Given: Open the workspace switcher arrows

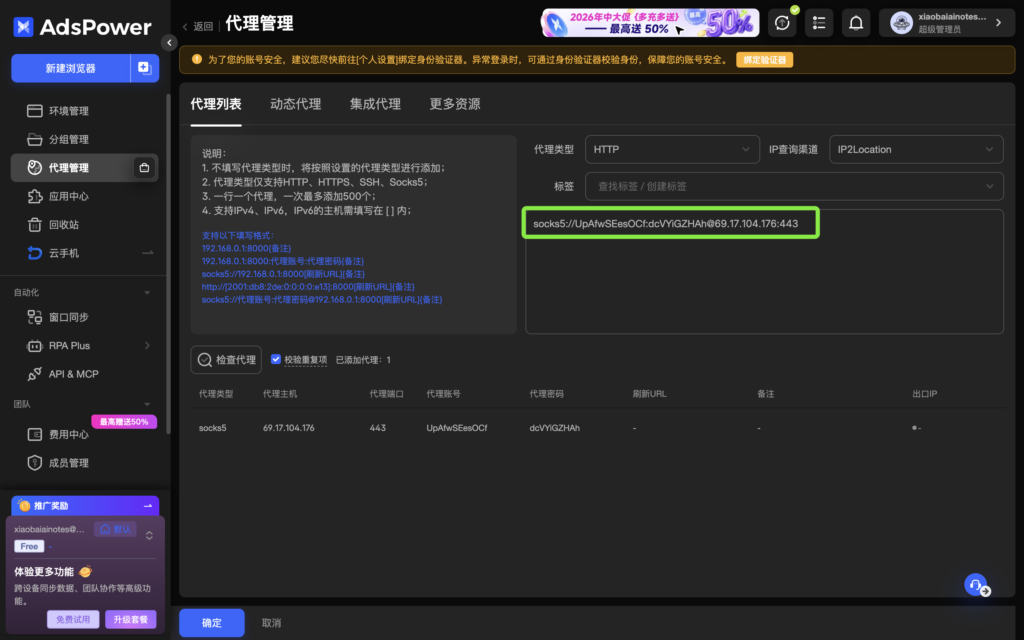Looking at the screenshot, I should 149,536.
